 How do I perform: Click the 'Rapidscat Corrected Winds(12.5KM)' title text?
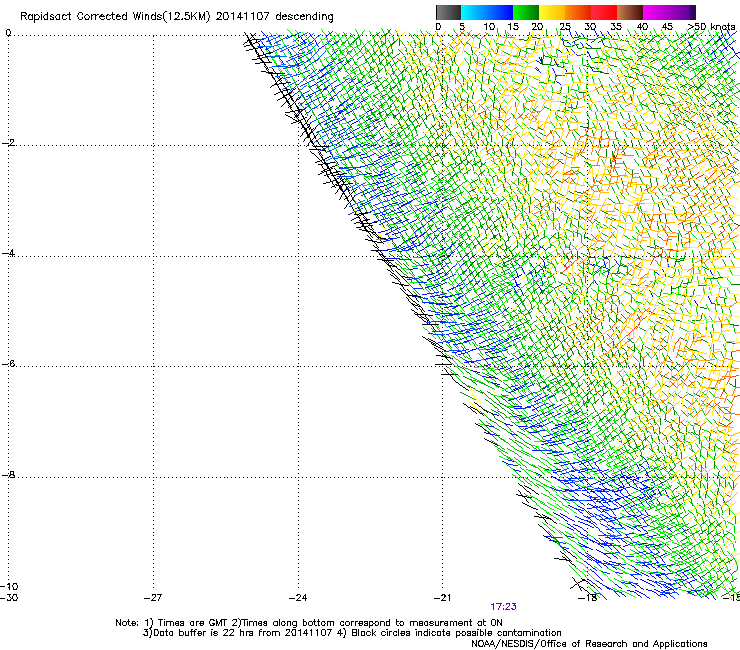115,17
